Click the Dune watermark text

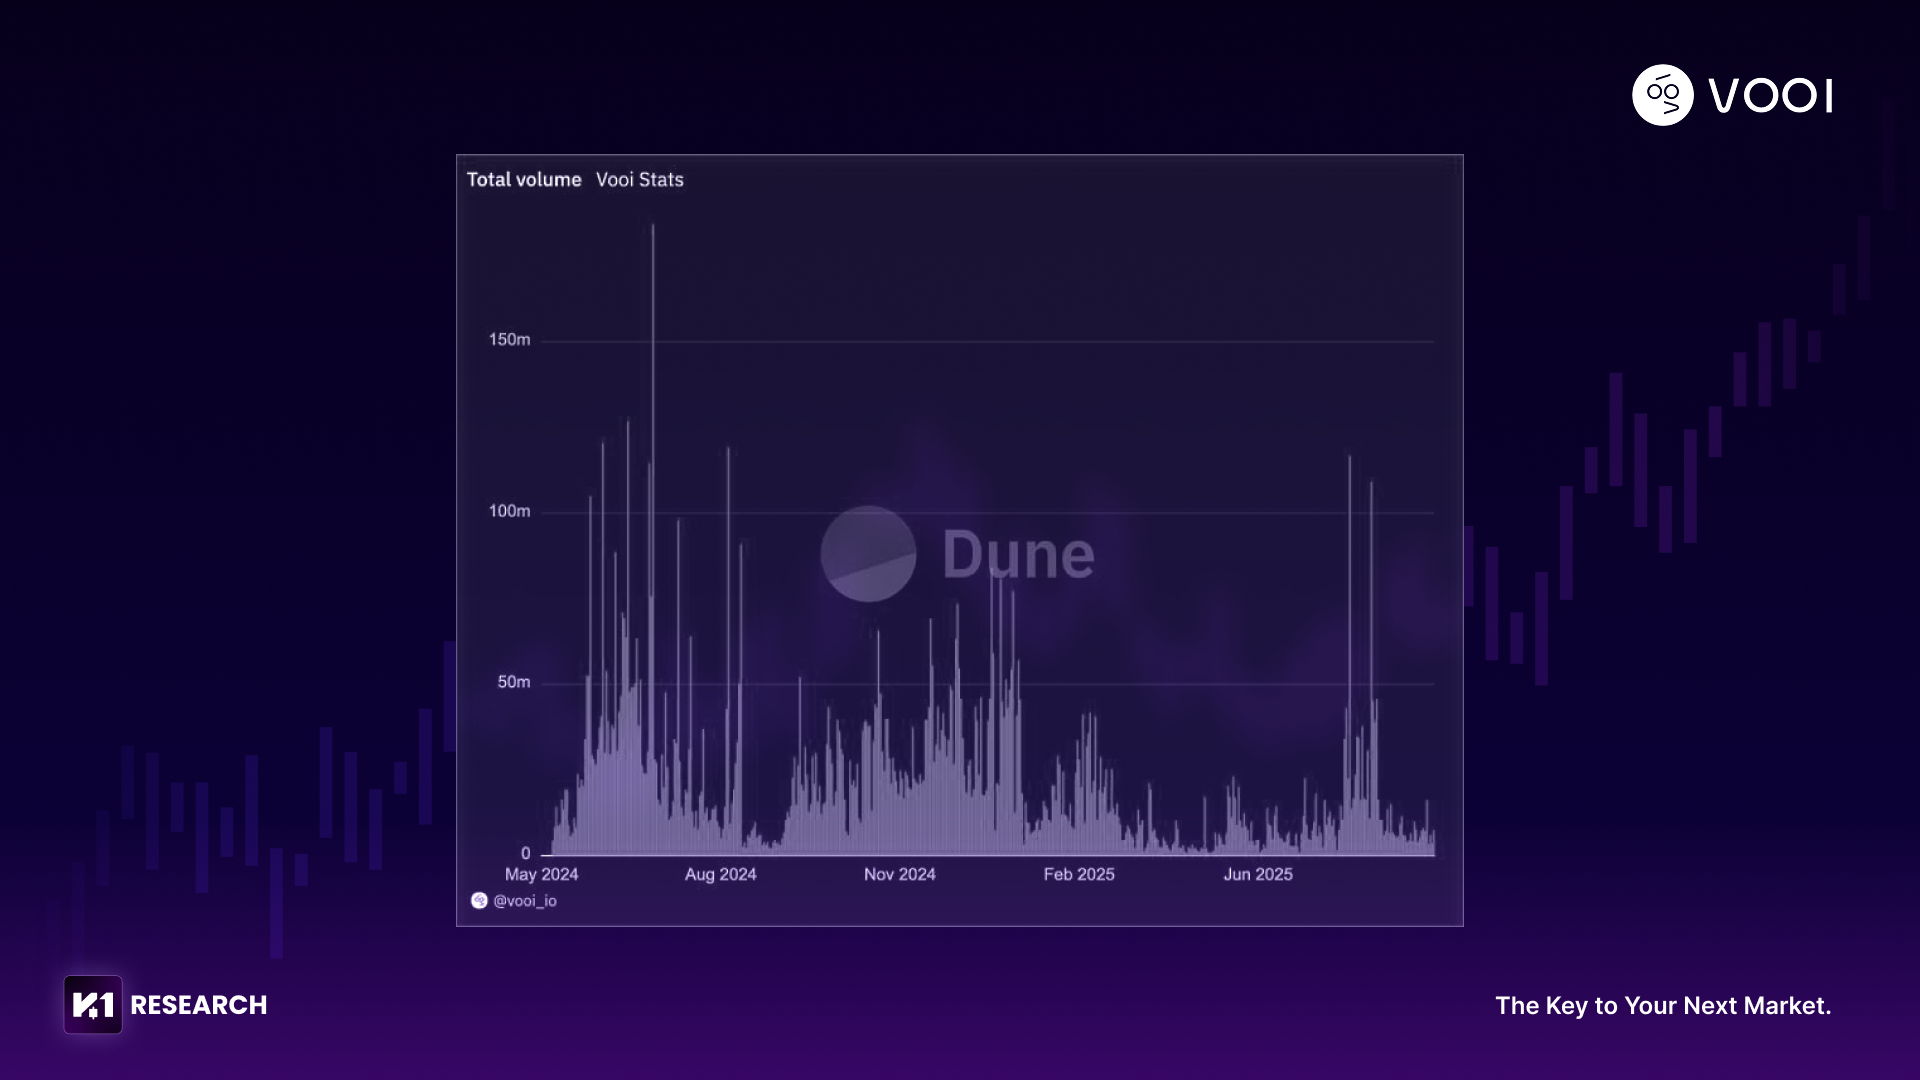pos(1018,555)
